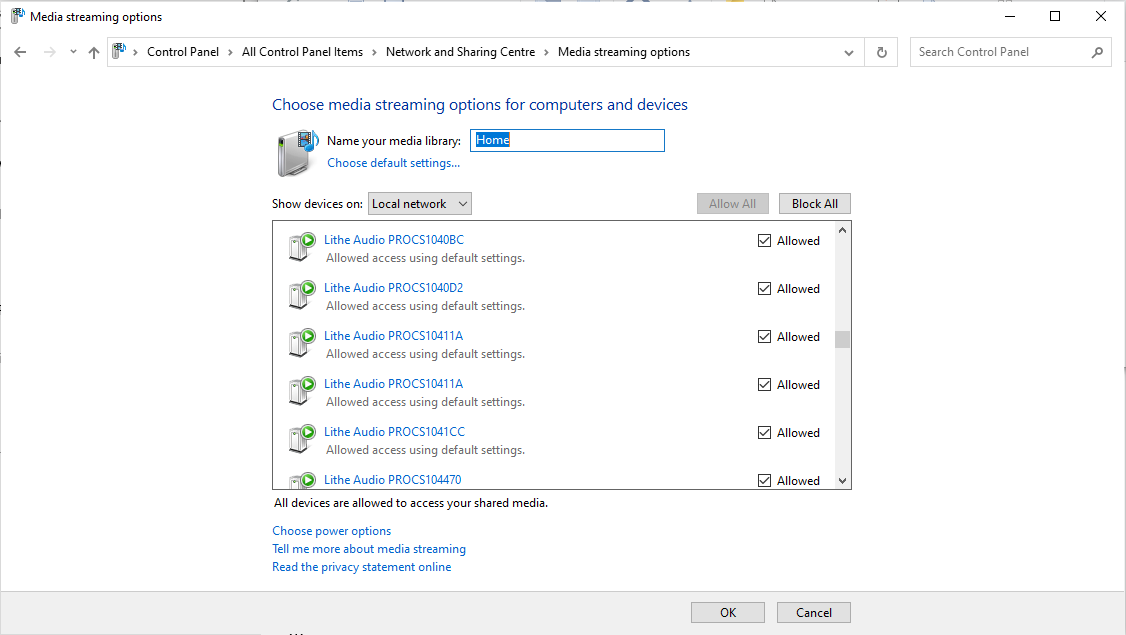Click the media library server icon
Viewport: 1126px width, 635px height.
pyautogui.click(x=297, y=153)
